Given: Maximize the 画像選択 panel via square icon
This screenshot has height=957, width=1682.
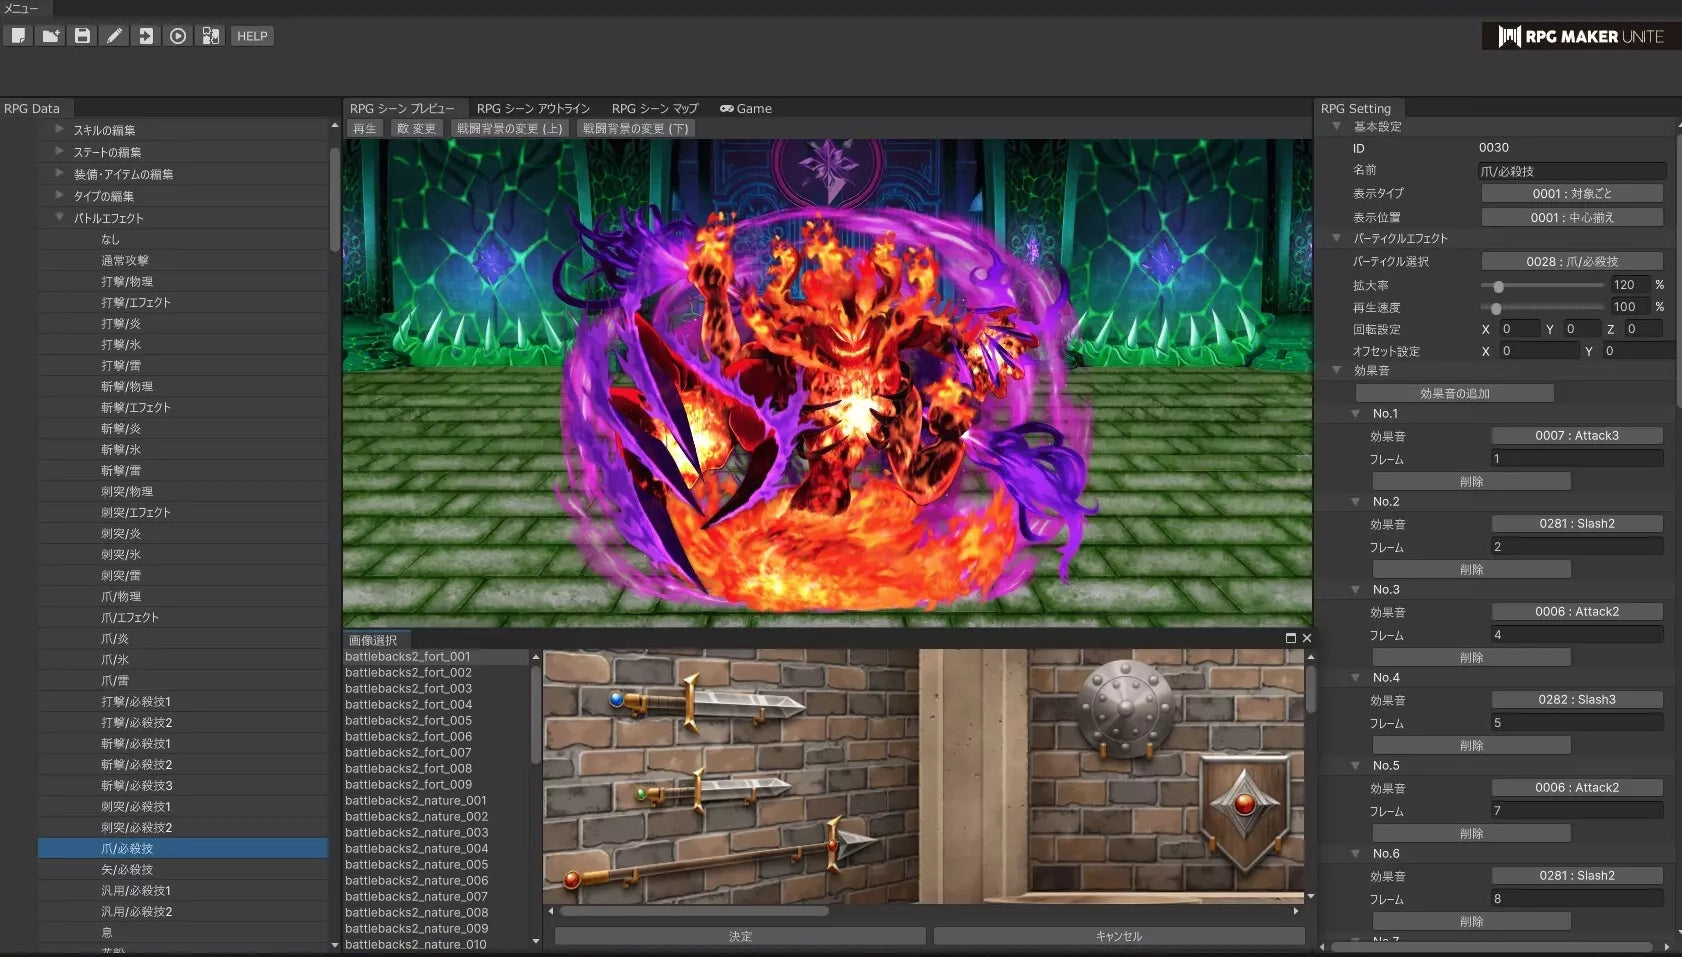Looking at the screenshot, I should point(1290,638).
